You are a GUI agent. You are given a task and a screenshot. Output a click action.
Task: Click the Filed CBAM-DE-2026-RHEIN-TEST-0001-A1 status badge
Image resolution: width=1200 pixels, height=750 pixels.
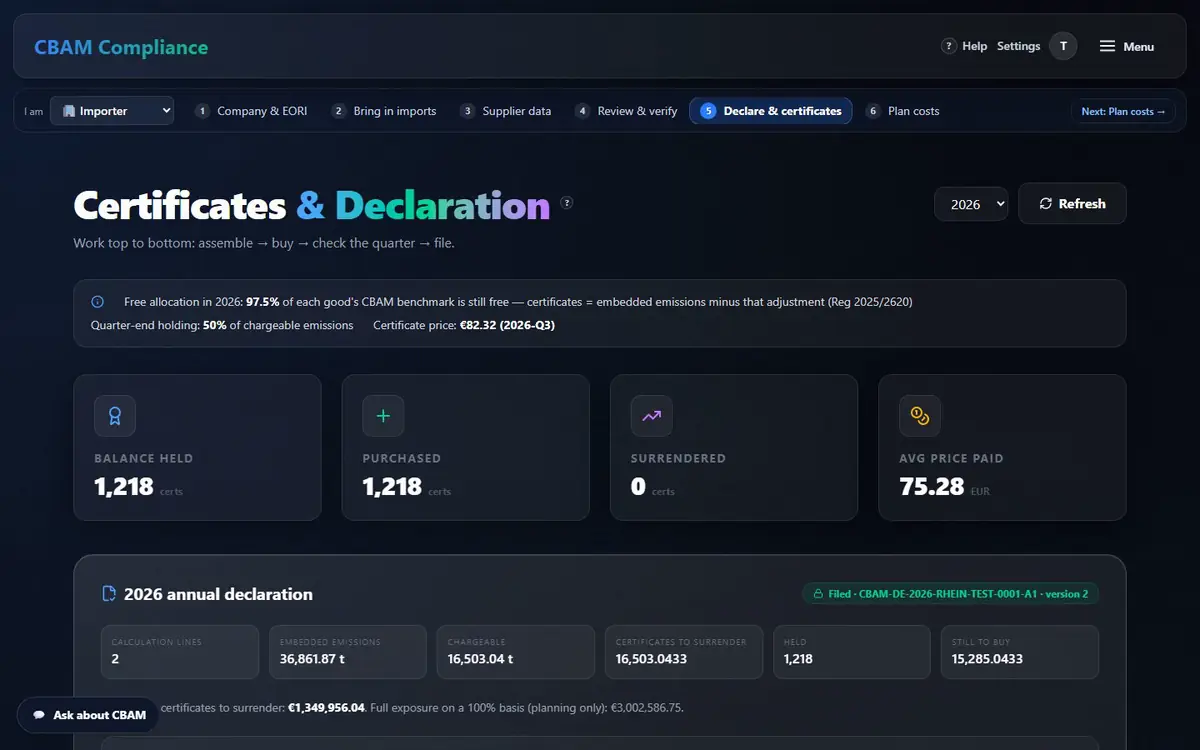(x=951, y=594)
